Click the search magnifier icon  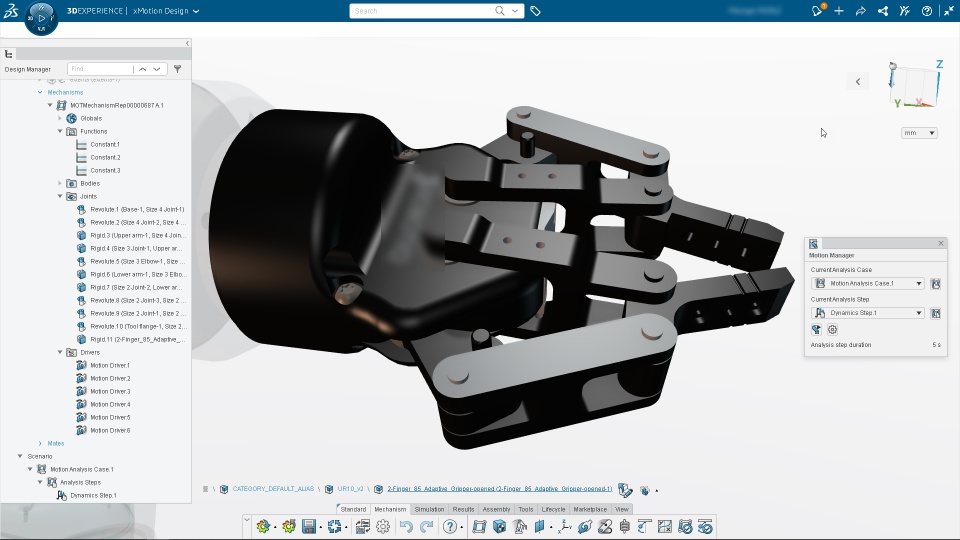[x=500, y=10]
